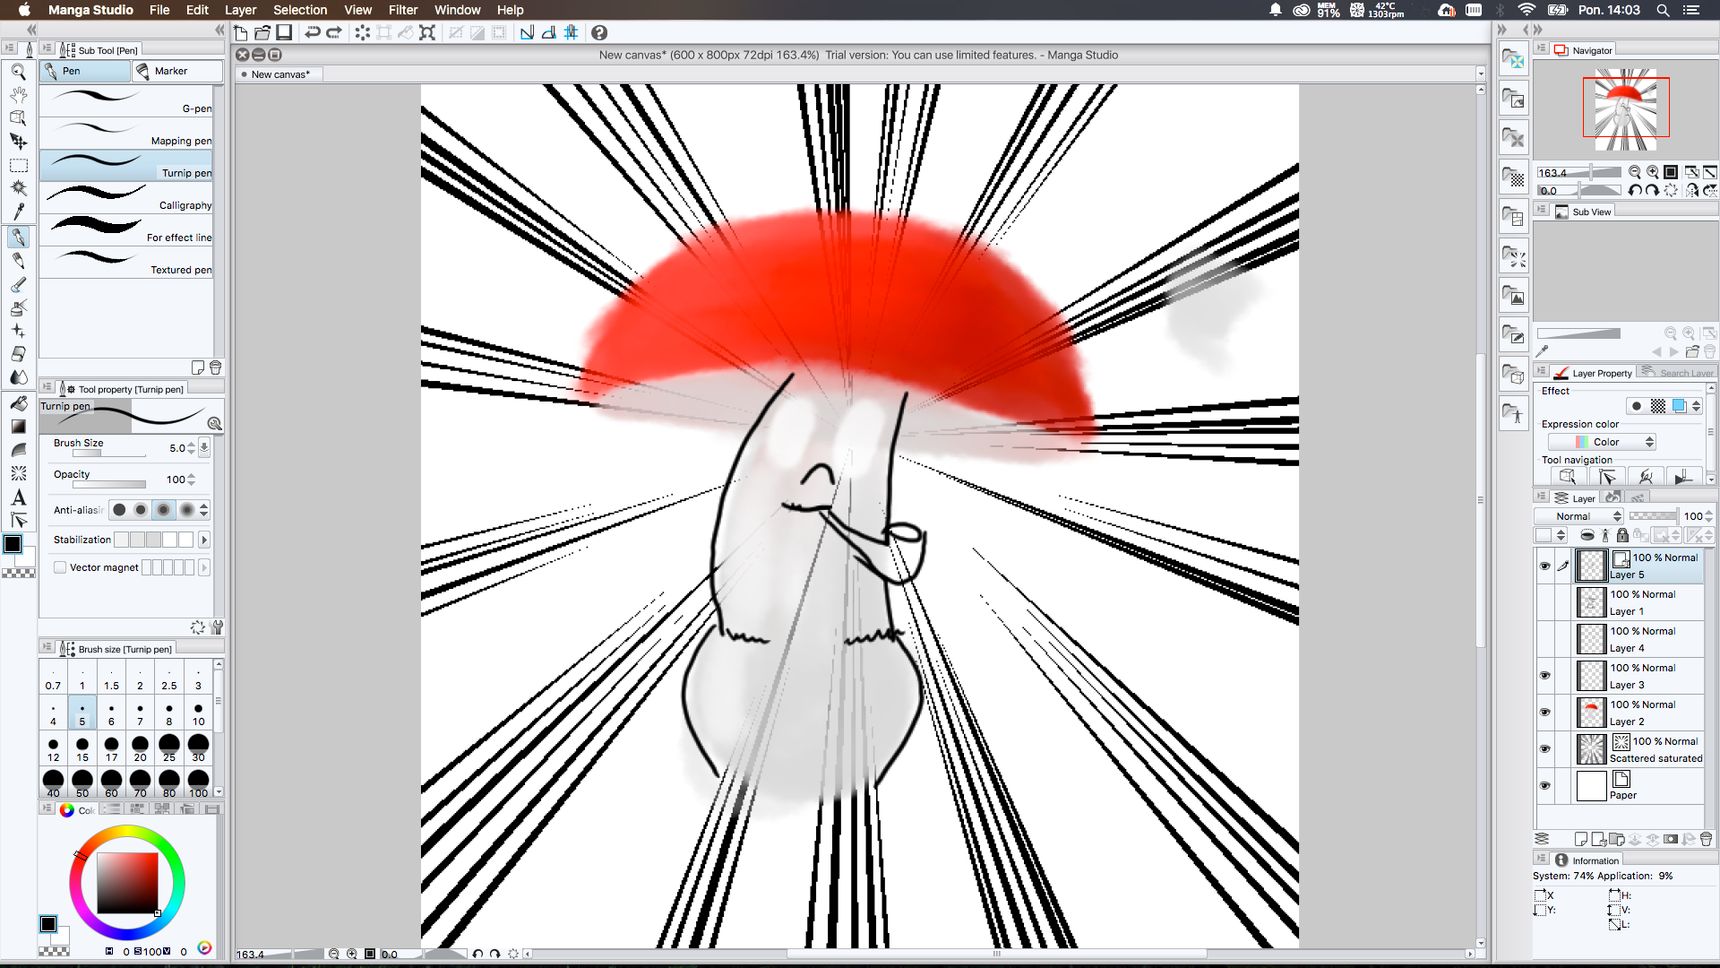Click Zoom out icon in Navigator
The image size is (1720, 968).
[x=1634, y=172]
